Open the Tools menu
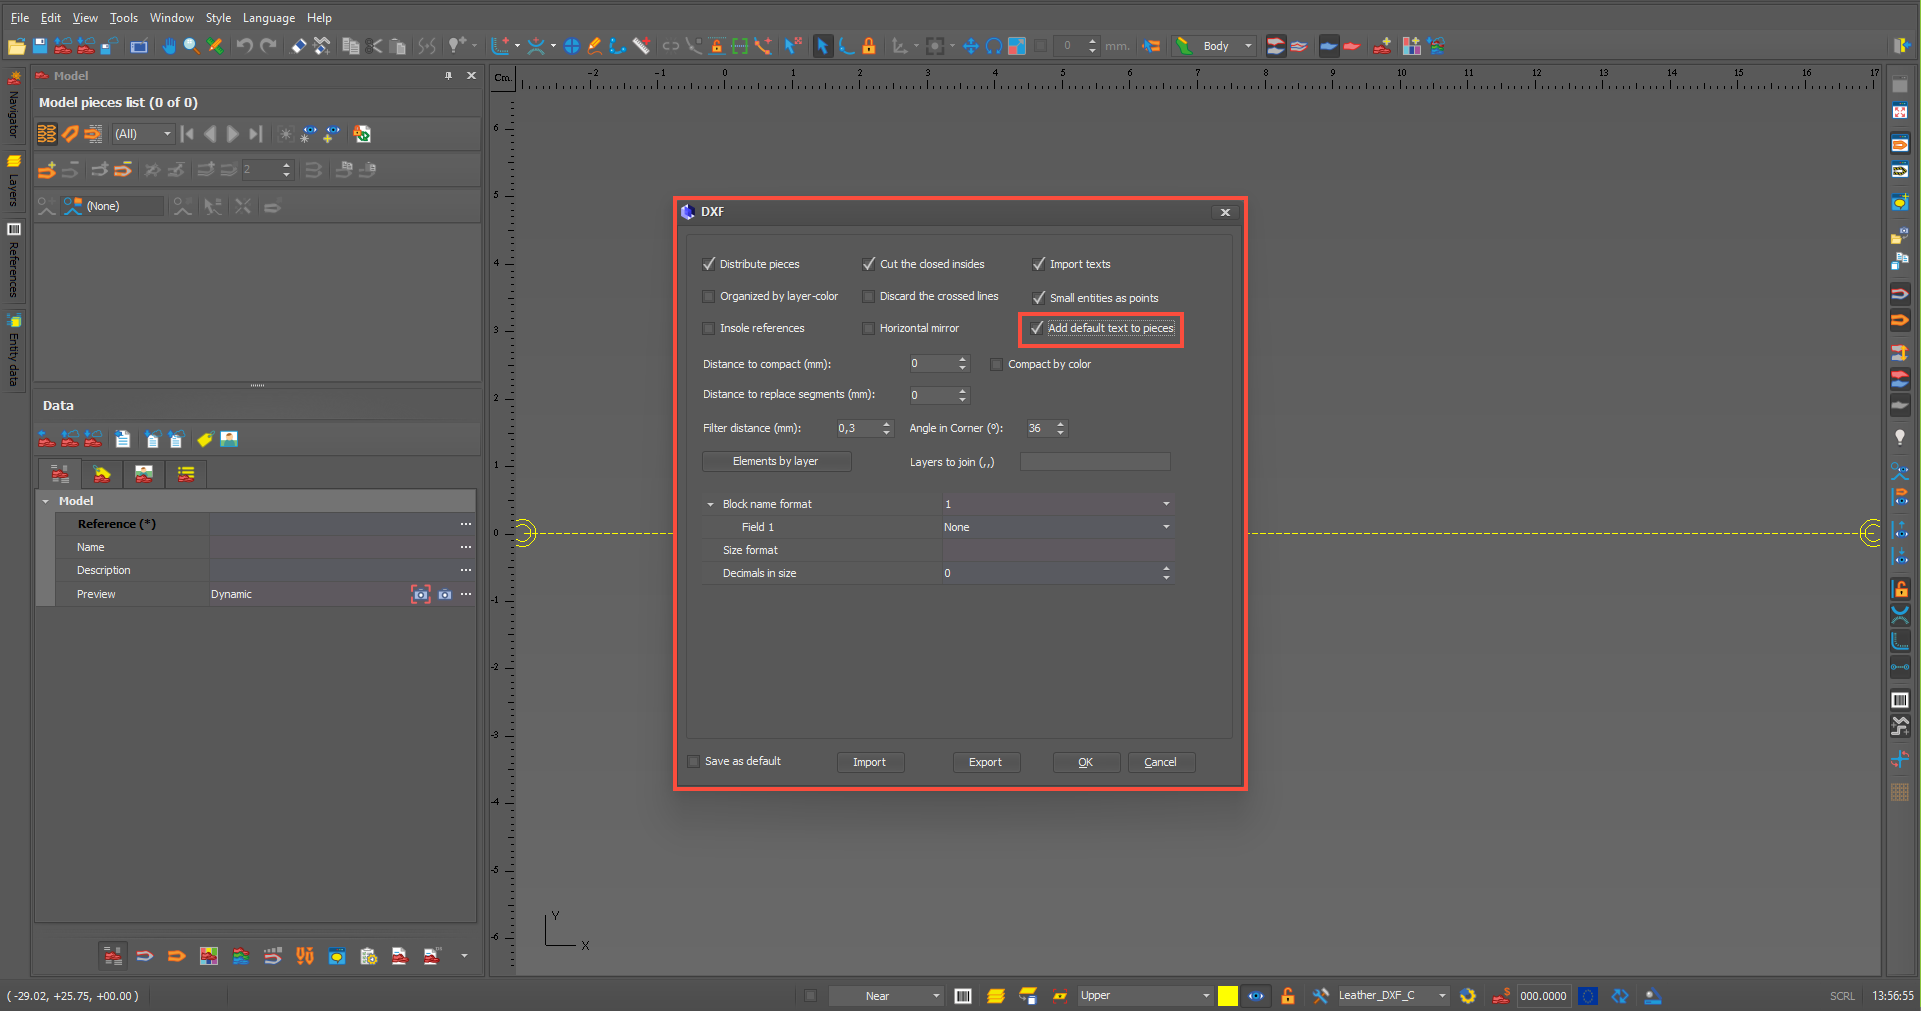This screenshot has width=1921, height=1011. click(124, 18)
